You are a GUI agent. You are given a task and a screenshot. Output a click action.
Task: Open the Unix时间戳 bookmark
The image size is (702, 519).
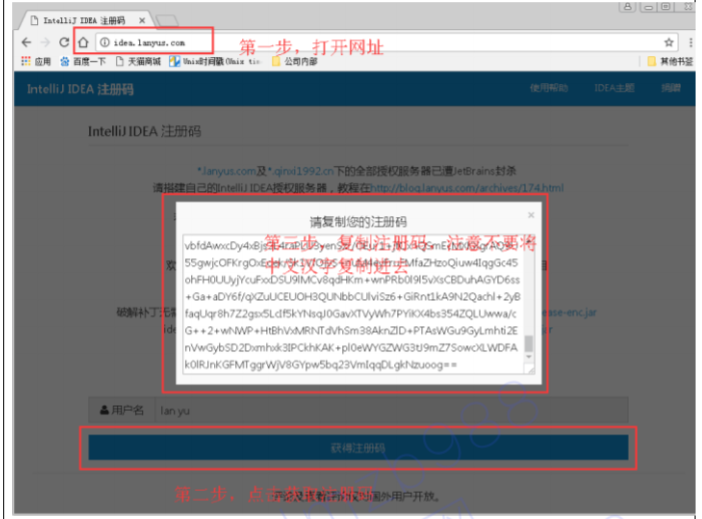pos(215,61)
